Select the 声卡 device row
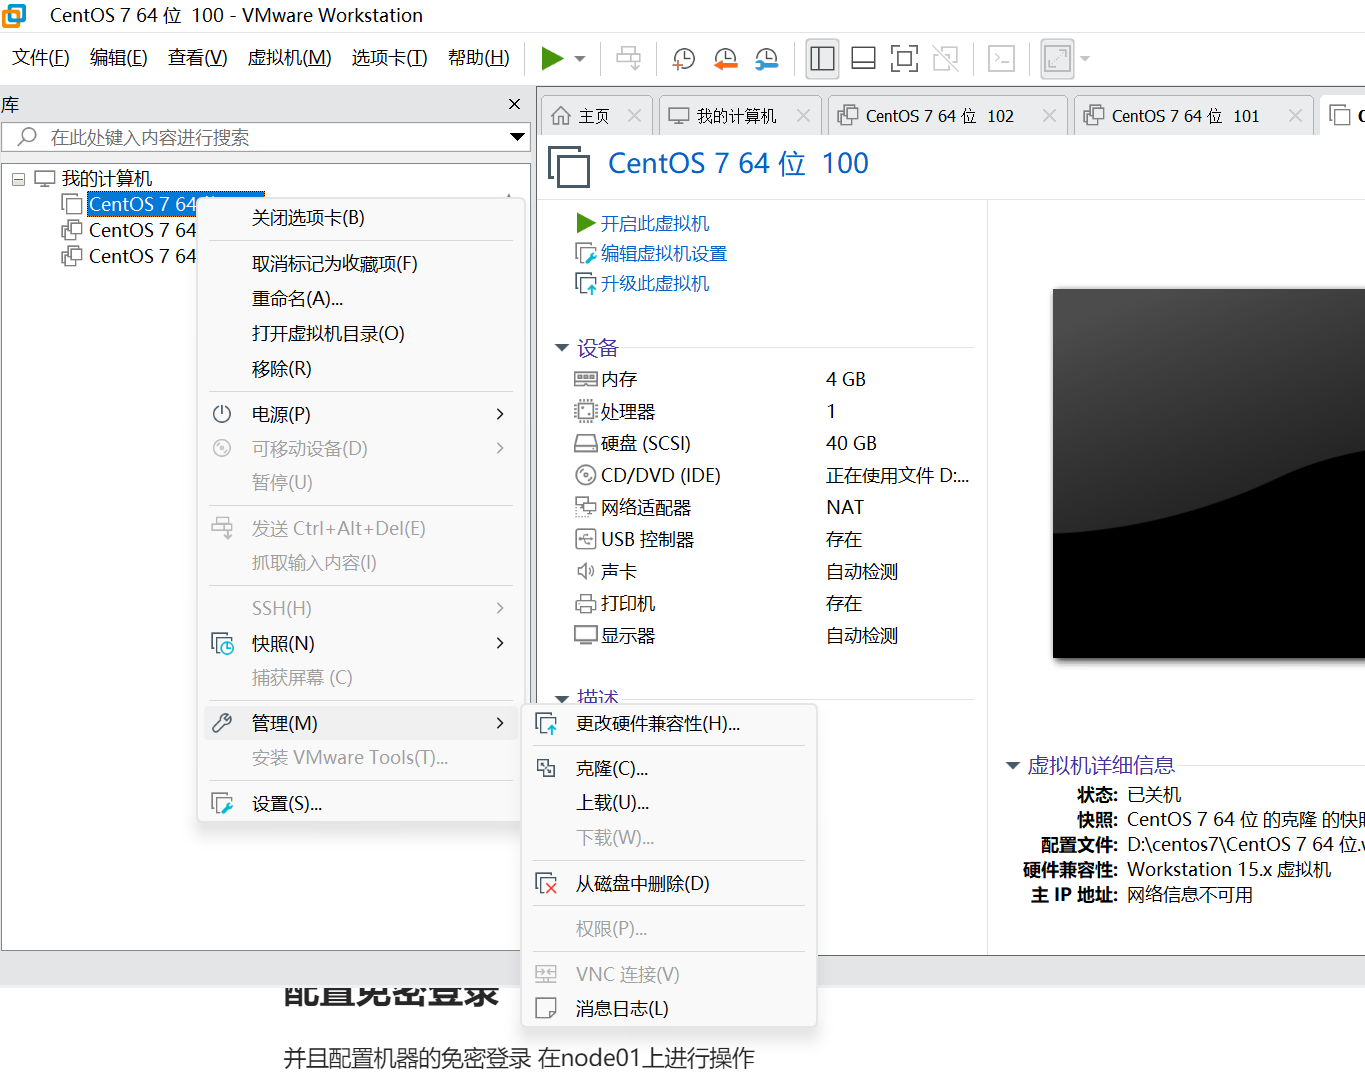 pyautogui.click(x=772, y=572)
